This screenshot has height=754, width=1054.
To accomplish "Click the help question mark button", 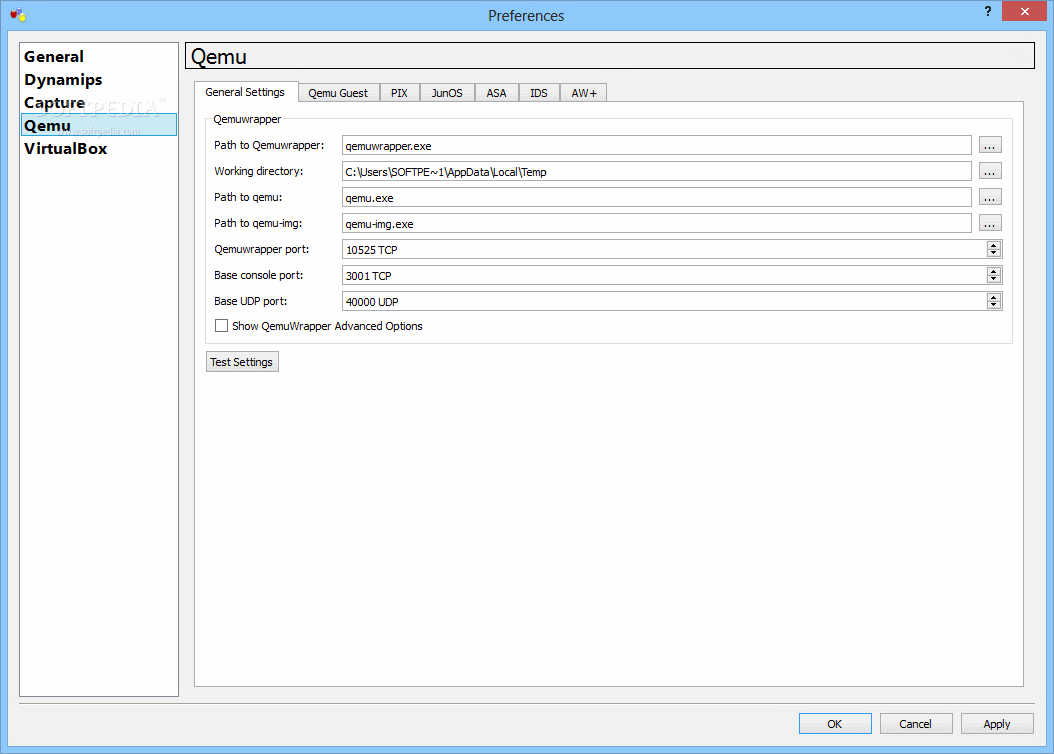I will click(987, 11).
